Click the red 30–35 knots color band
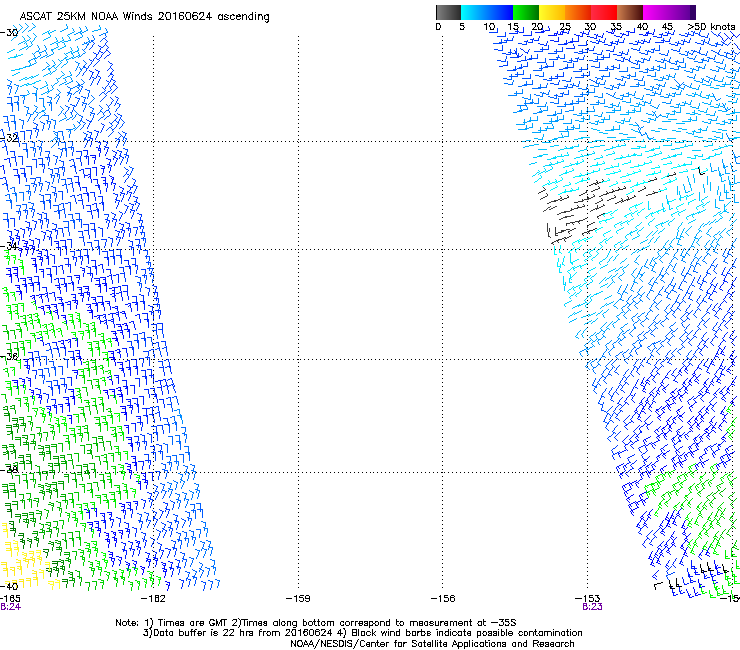Screen dimensions: 740x650 tap(604, 12)
